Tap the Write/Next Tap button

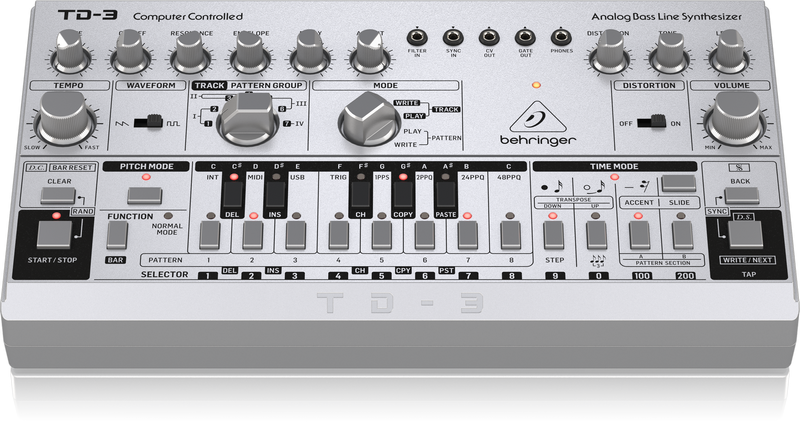pos(745,235)
